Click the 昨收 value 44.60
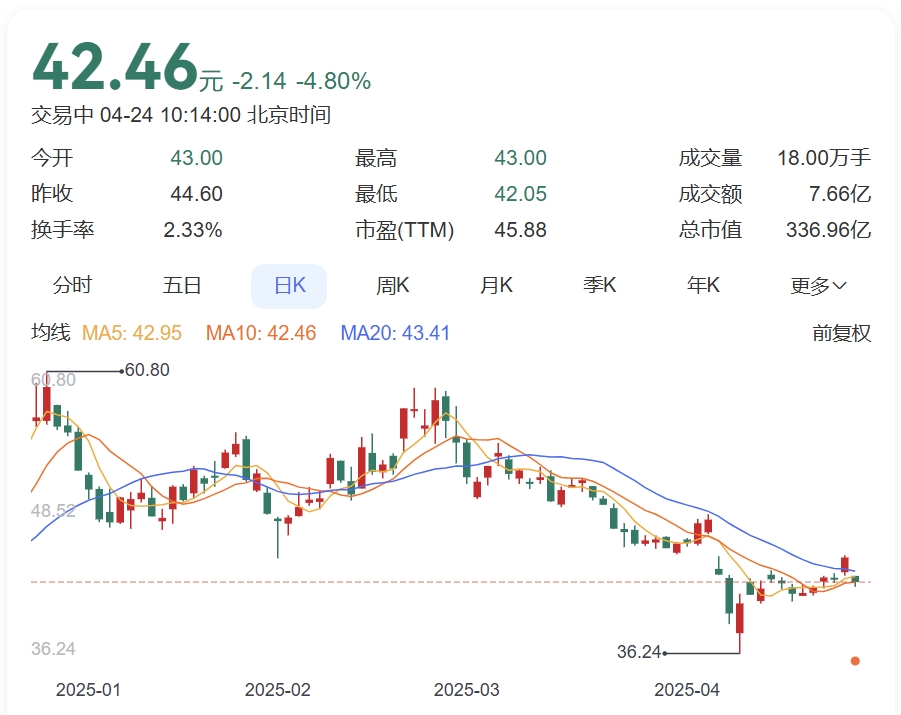This screenshot has height=715, width=901. [197, 194]
